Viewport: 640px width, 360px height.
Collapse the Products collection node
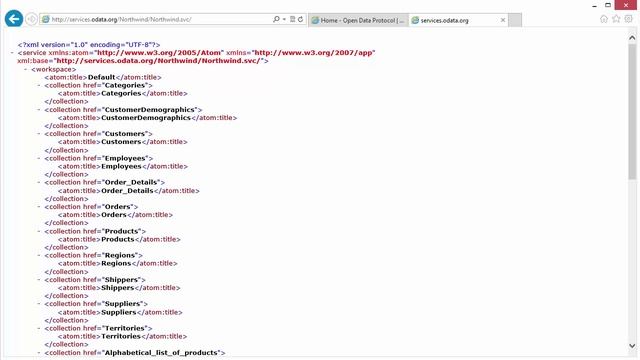39,231
